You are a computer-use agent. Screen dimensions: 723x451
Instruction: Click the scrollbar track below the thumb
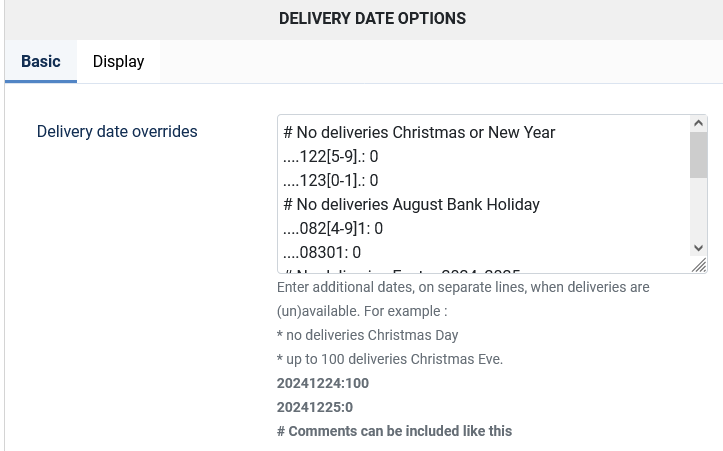698,209
